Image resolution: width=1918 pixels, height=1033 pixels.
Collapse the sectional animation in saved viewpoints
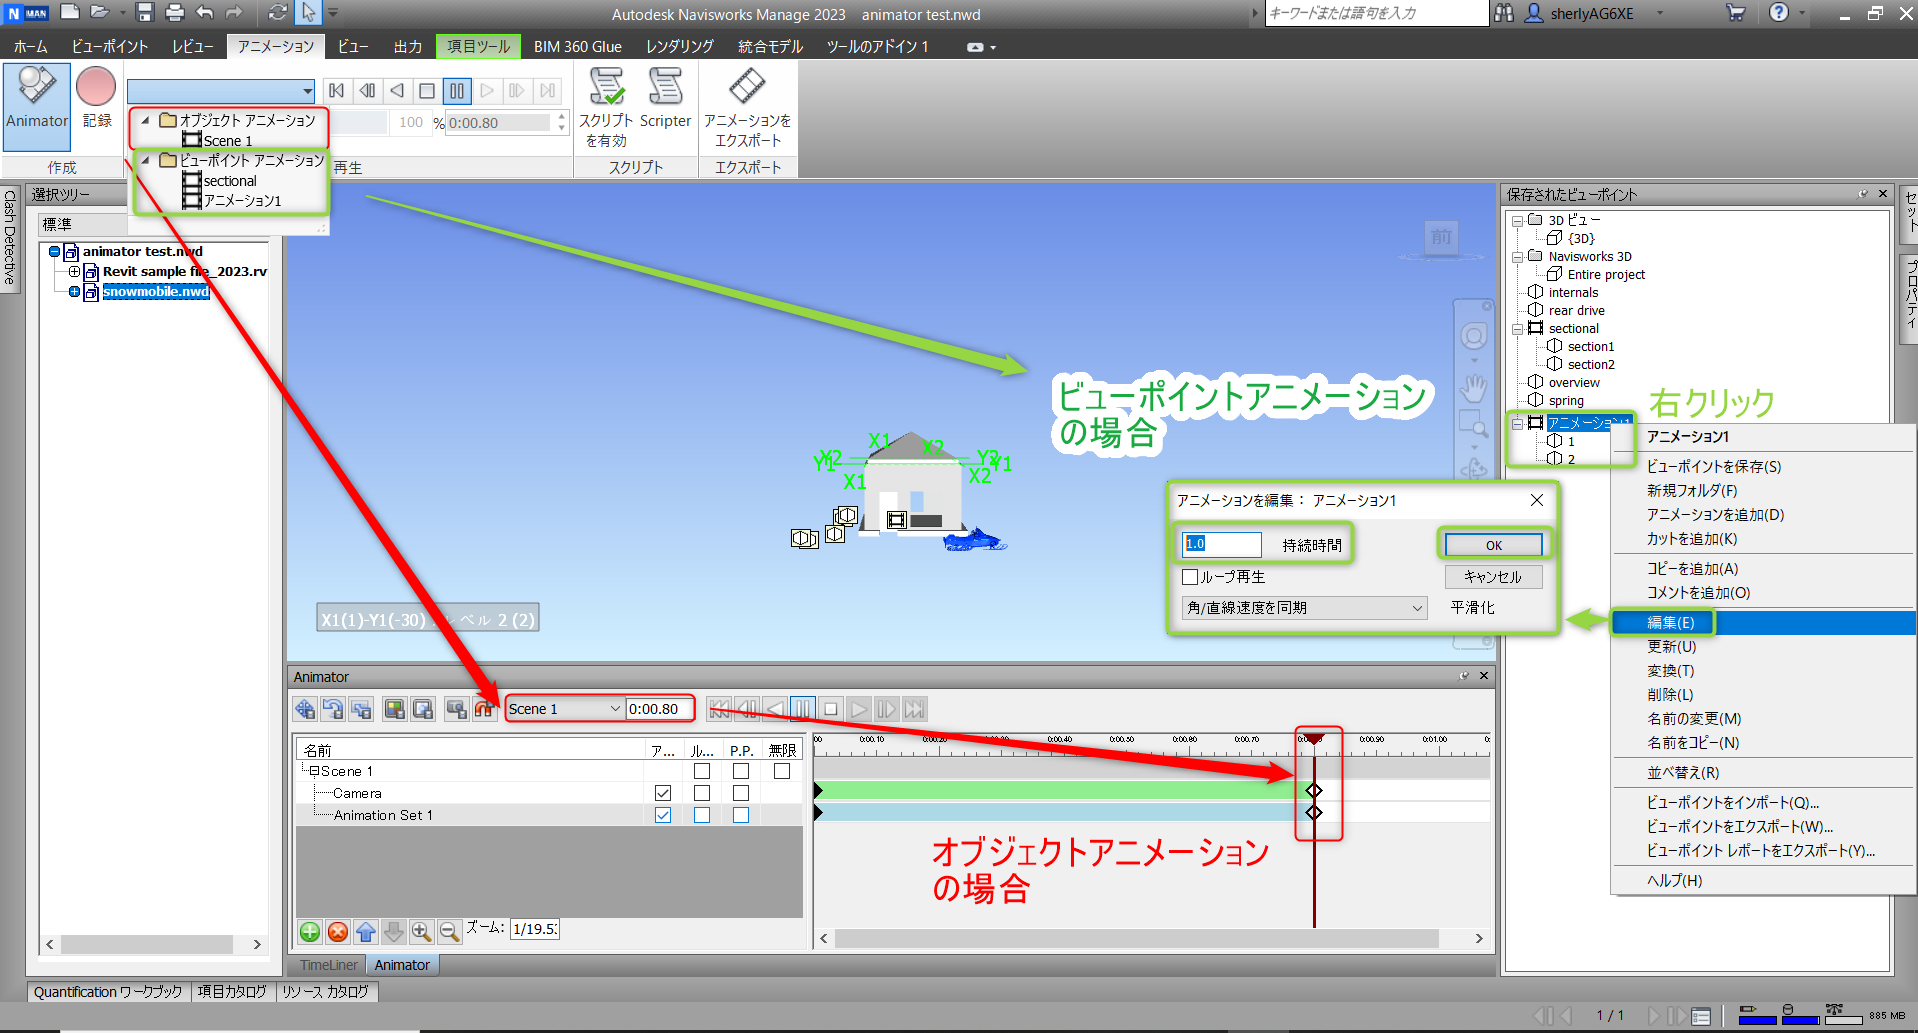click(1517, 329)
